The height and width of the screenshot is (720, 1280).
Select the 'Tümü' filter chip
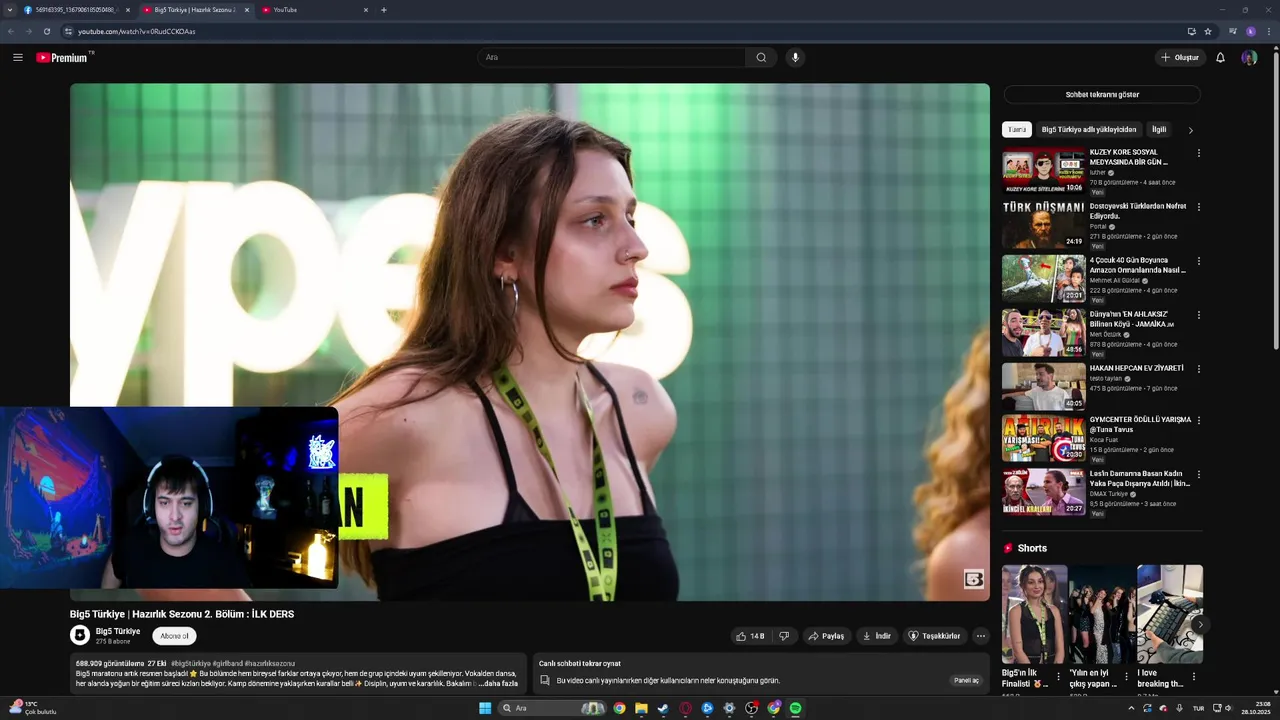coord(1017,130)
